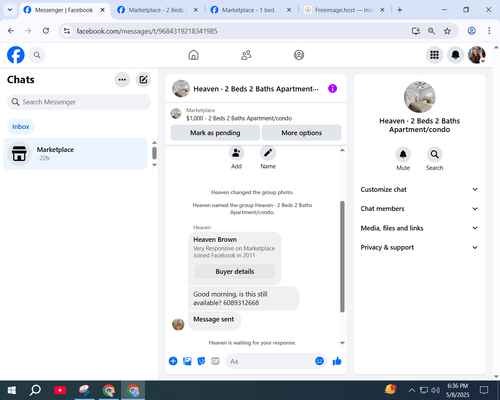Open the Facebook menu grid icon
This screenshot has width=500, height=400.
[x=434, y=55]
